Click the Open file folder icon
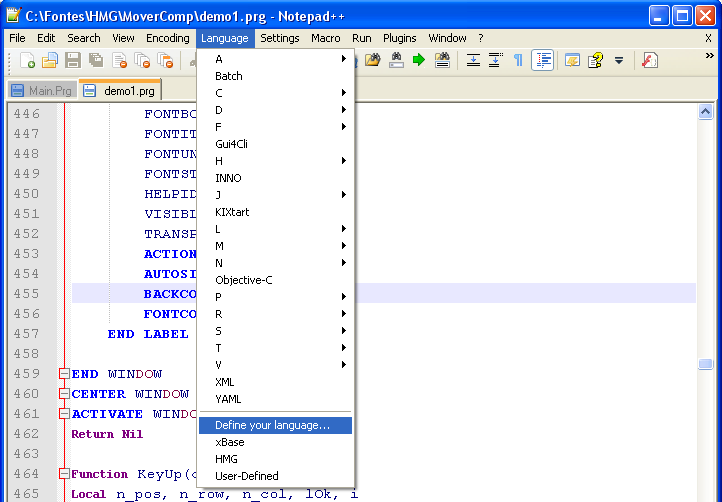The width and height of the screenshot is (722, 502). [x=51, y=61]
